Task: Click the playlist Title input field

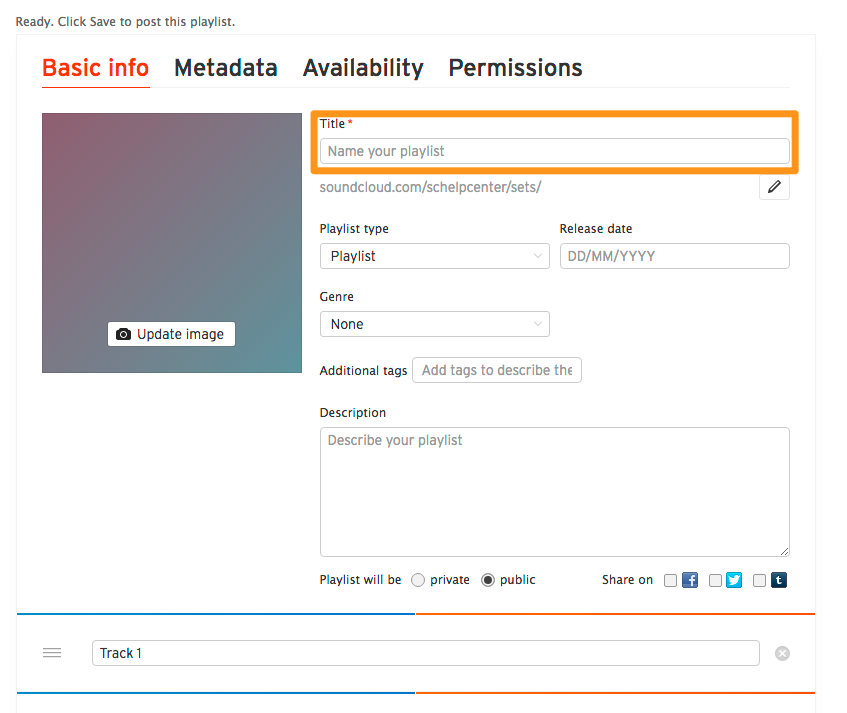Action: tap(554, 151)
